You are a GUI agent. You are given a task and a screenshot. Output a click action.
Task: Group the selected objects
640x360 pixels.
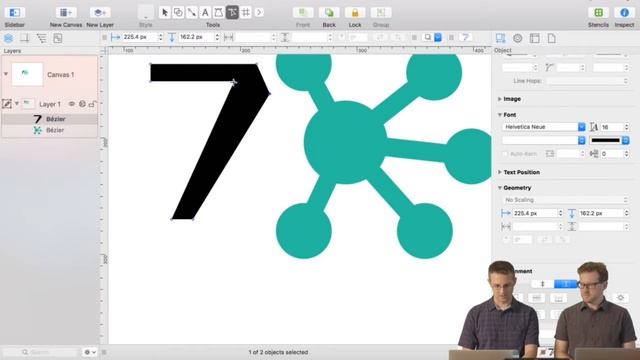[x=381, y=13]
